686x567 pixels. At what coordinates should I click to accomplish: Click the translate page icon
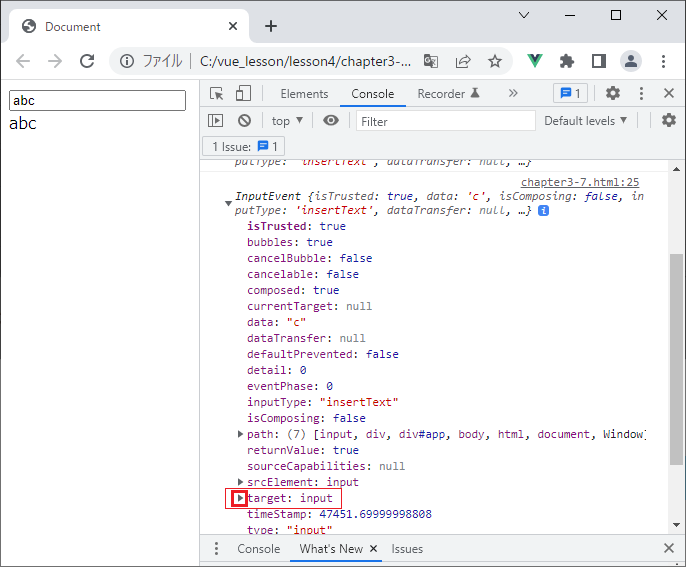click(x=431, y=61)
